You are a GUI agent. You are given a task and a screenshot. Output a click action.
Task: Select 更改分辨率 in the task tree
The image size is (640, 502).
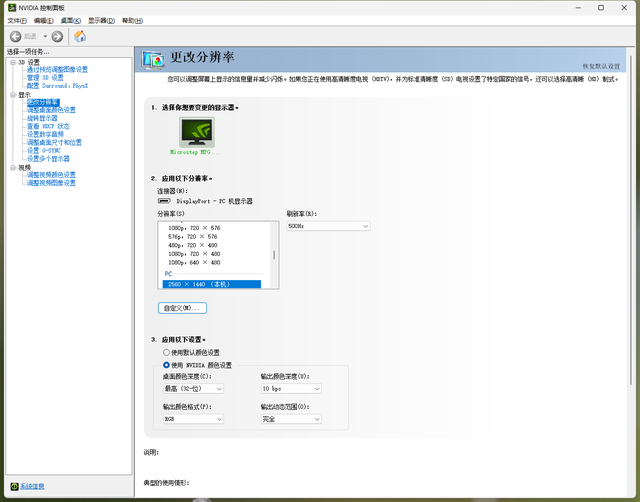click(x=43, y=102)
